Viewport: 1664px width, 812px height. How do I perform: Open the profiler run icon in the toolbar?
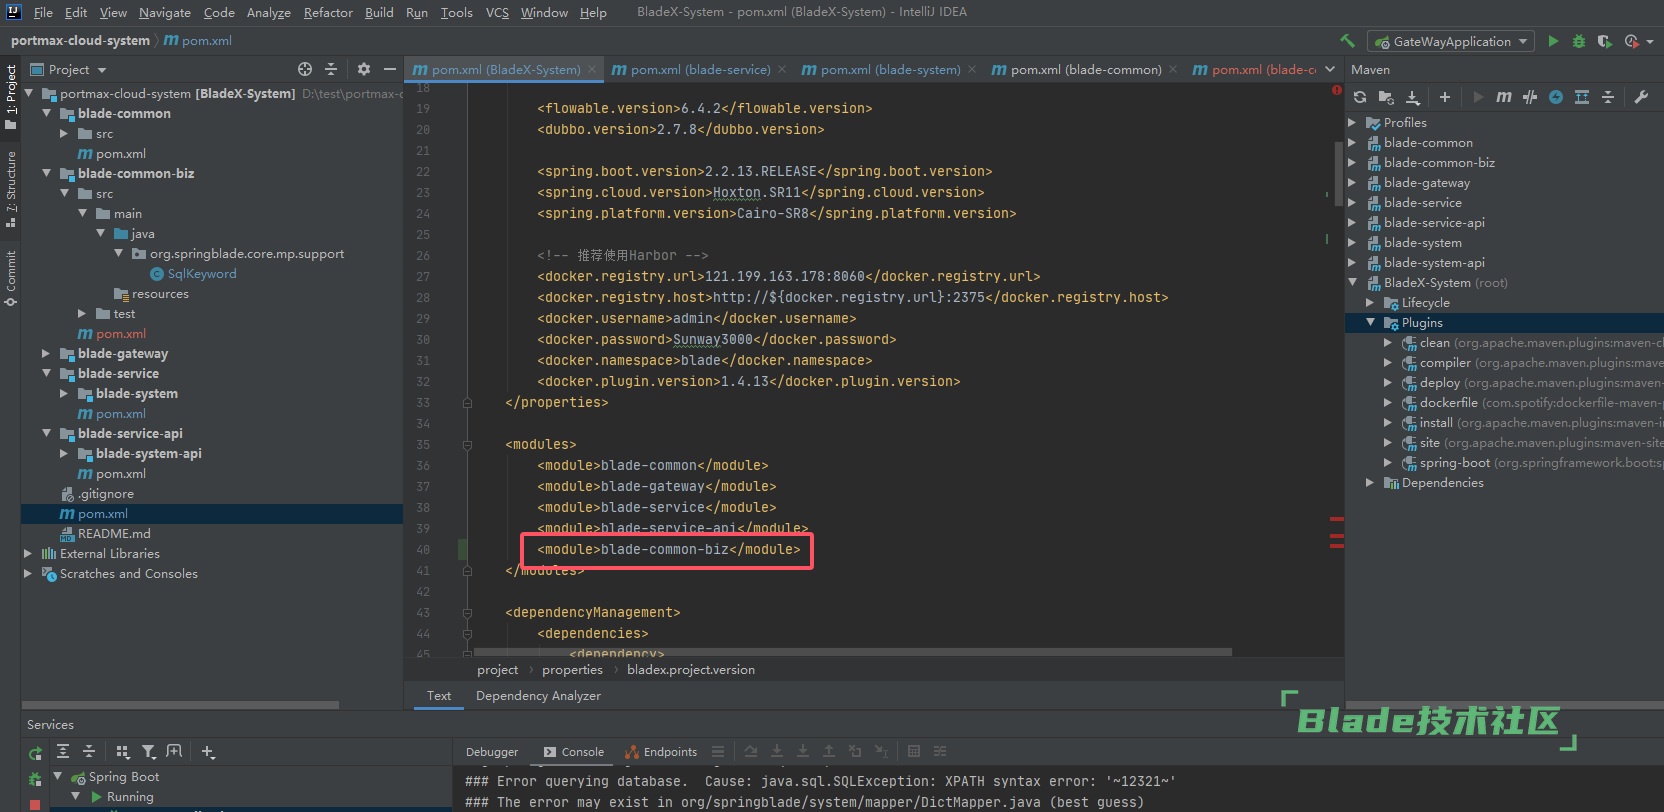(1632, 41)
